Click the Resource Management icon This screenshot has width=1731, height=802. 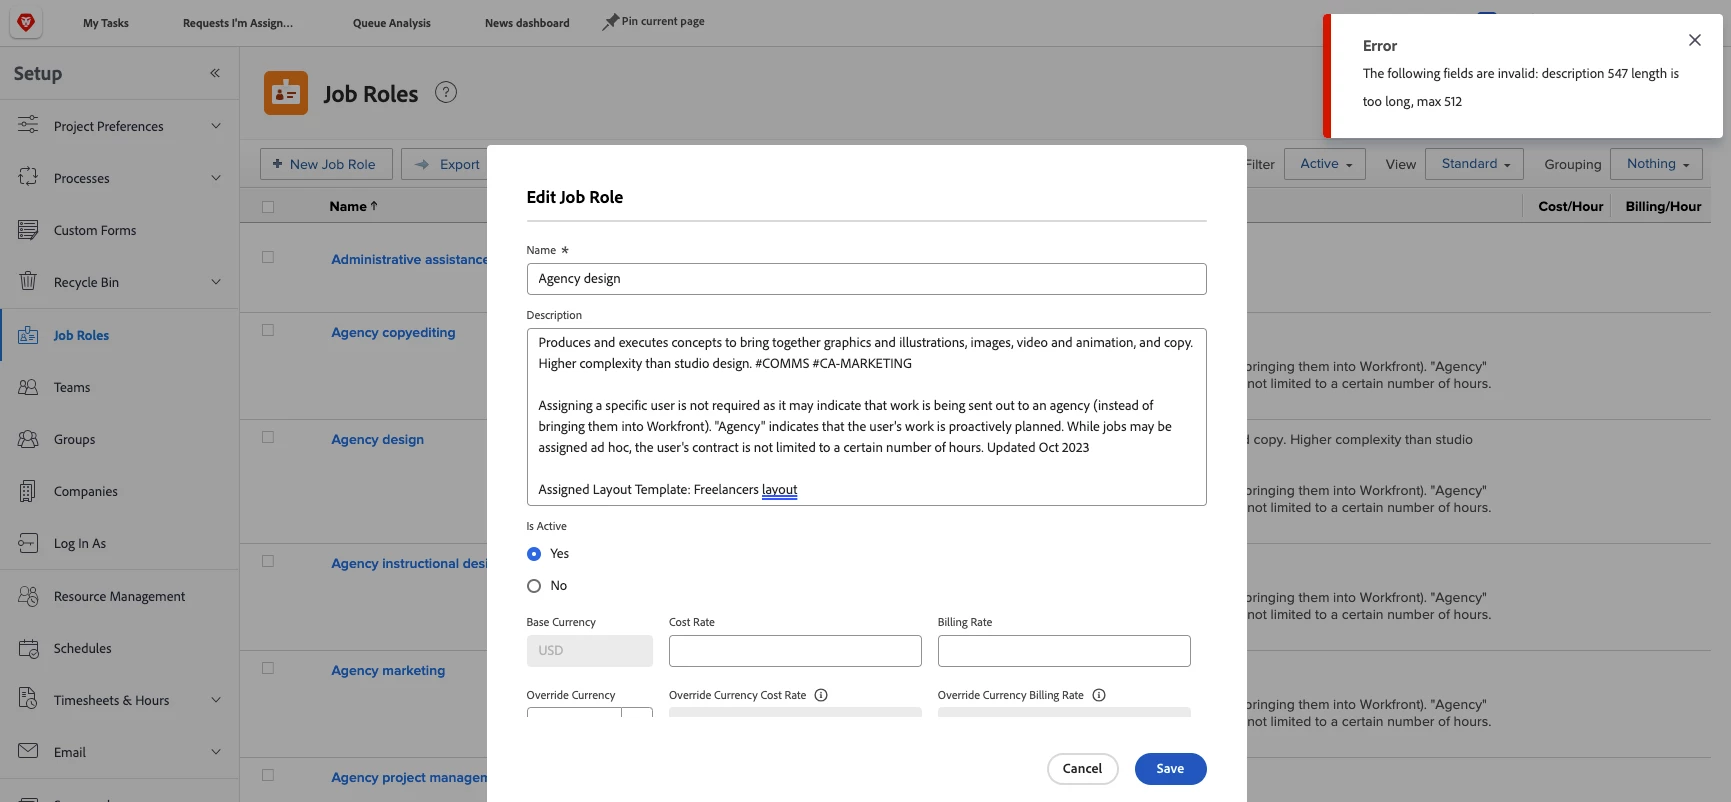(28, 596)
